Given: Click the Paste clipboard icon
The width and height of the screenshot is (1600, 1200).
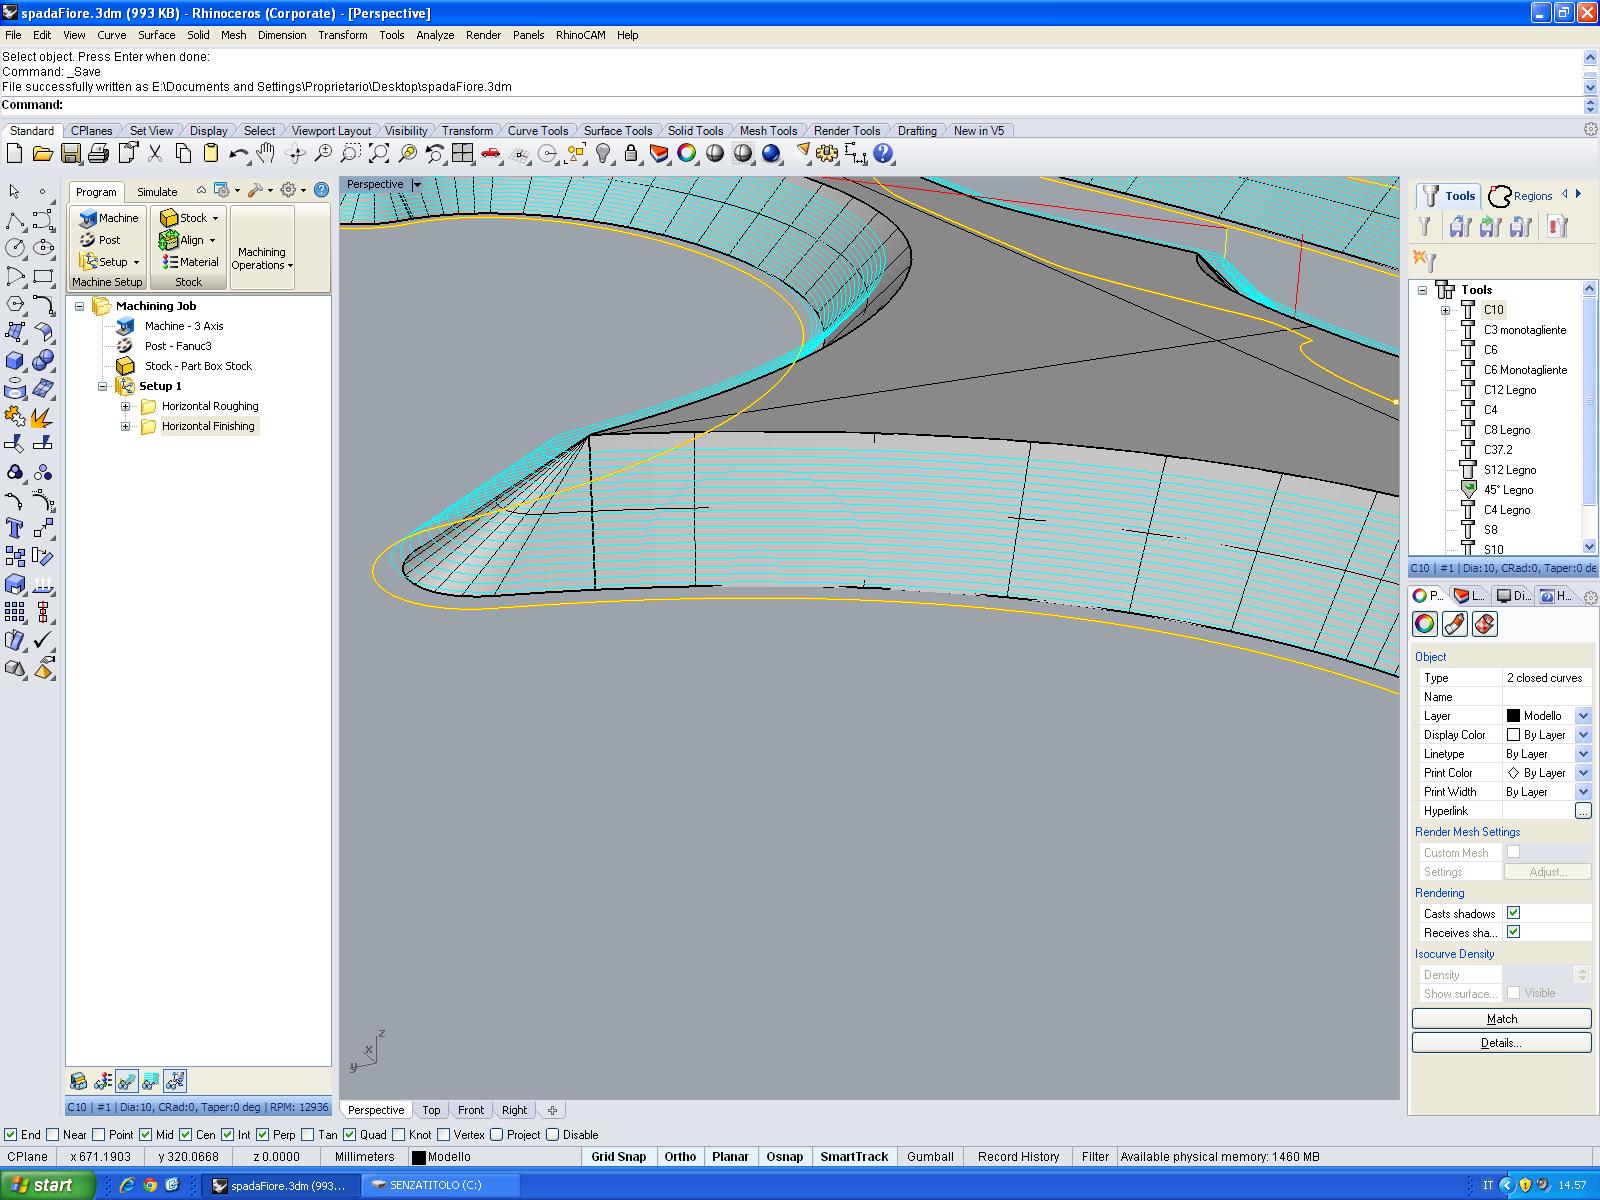Looking at the screenshot, I should click(211, 153).
